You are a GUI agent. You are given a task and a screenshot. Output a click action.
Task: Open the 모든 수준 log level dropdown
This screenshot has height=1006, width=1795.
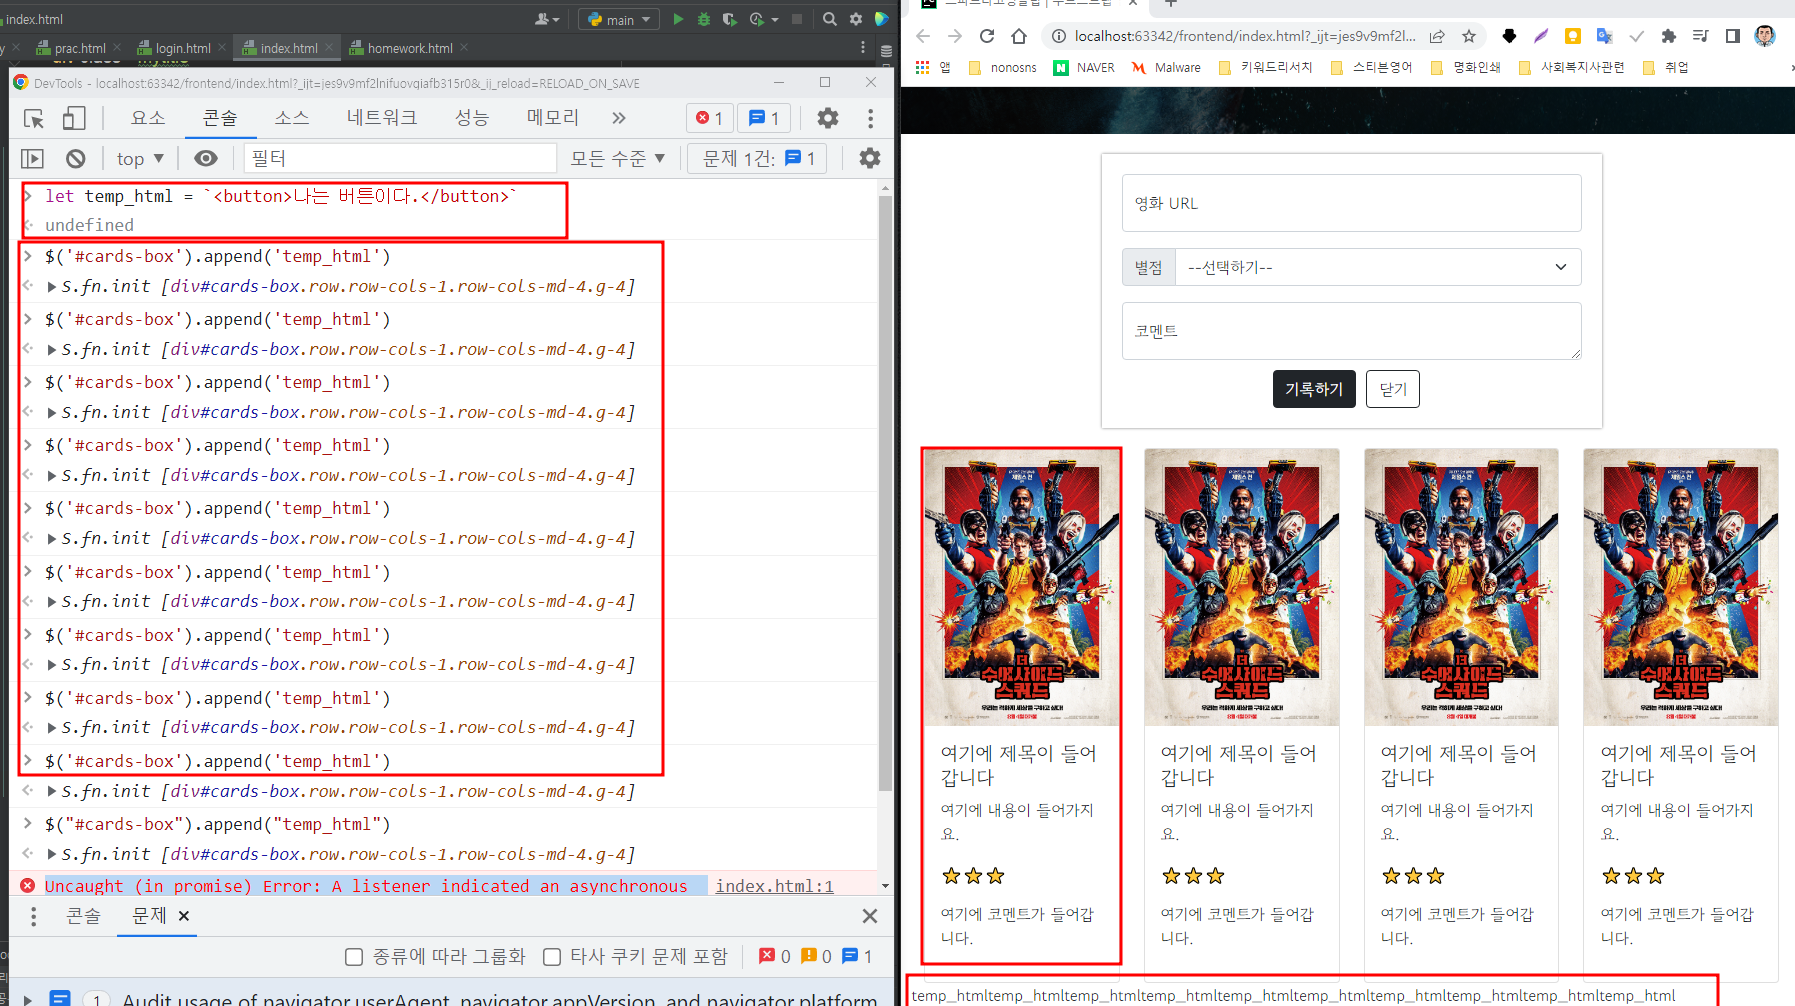click(617, 158)
